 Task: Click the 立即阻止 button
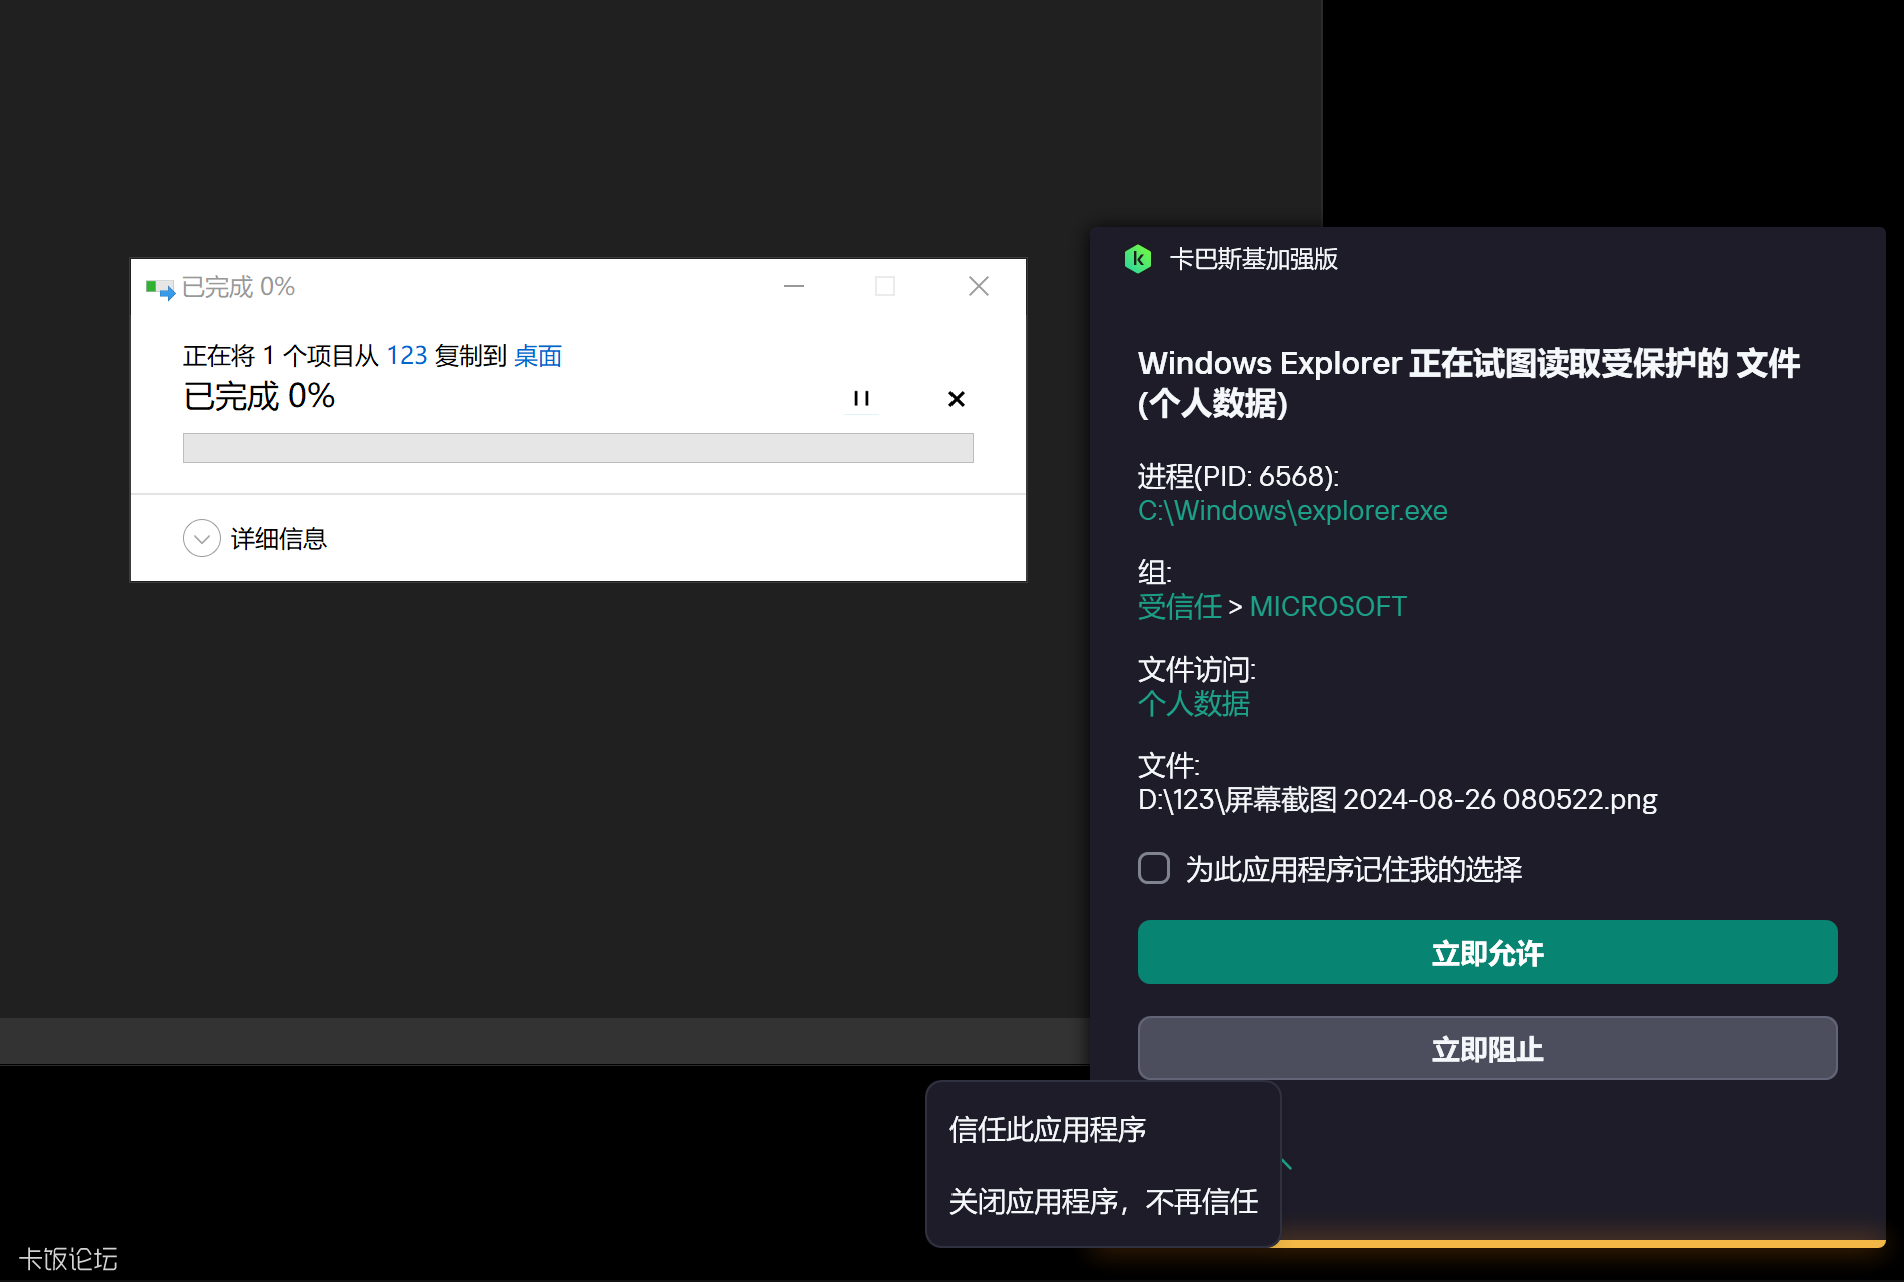tap(1487, 1048)
